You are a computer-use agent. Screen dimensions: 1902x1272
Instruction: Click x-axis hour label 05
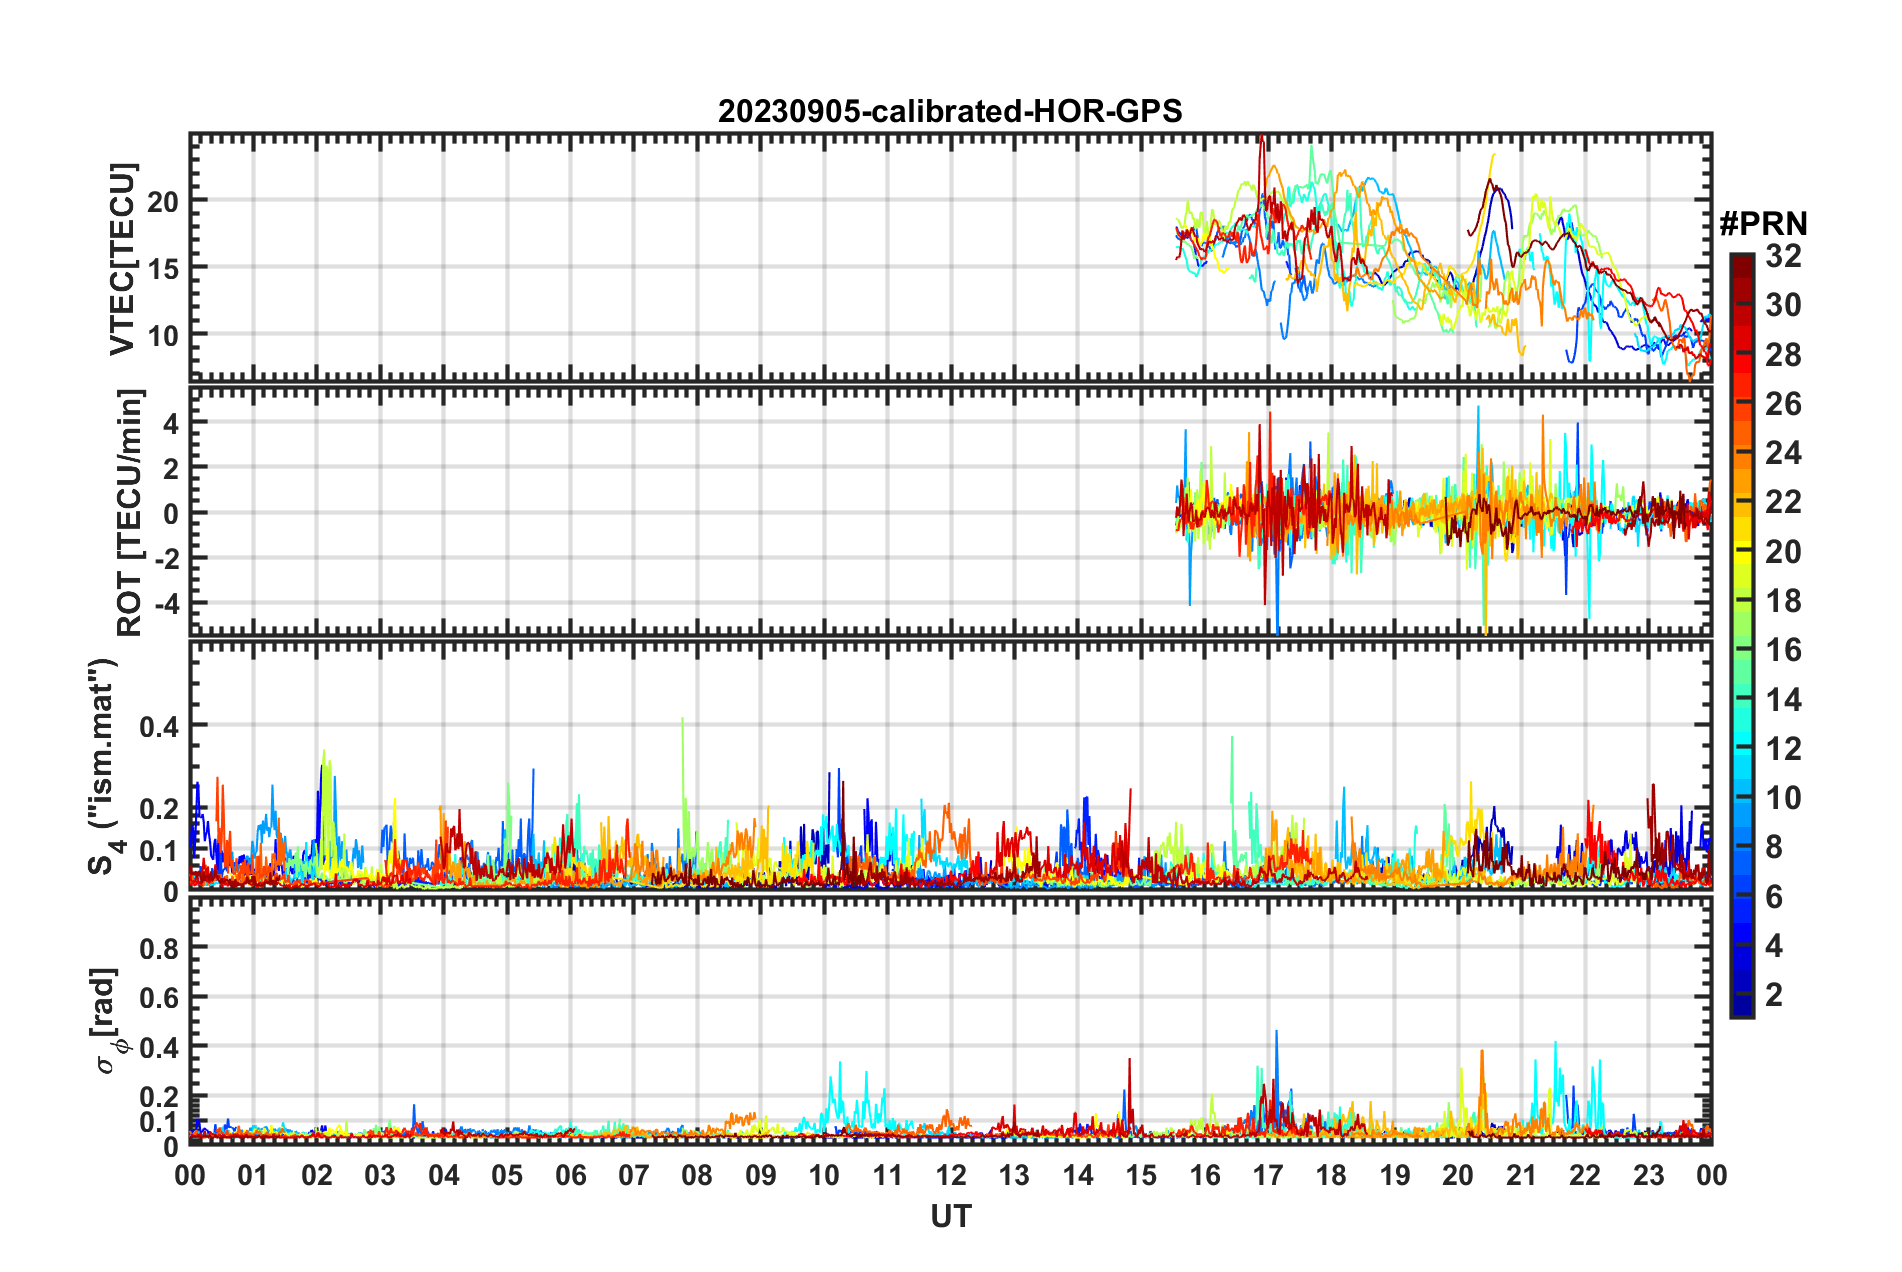coord(507,1175)
